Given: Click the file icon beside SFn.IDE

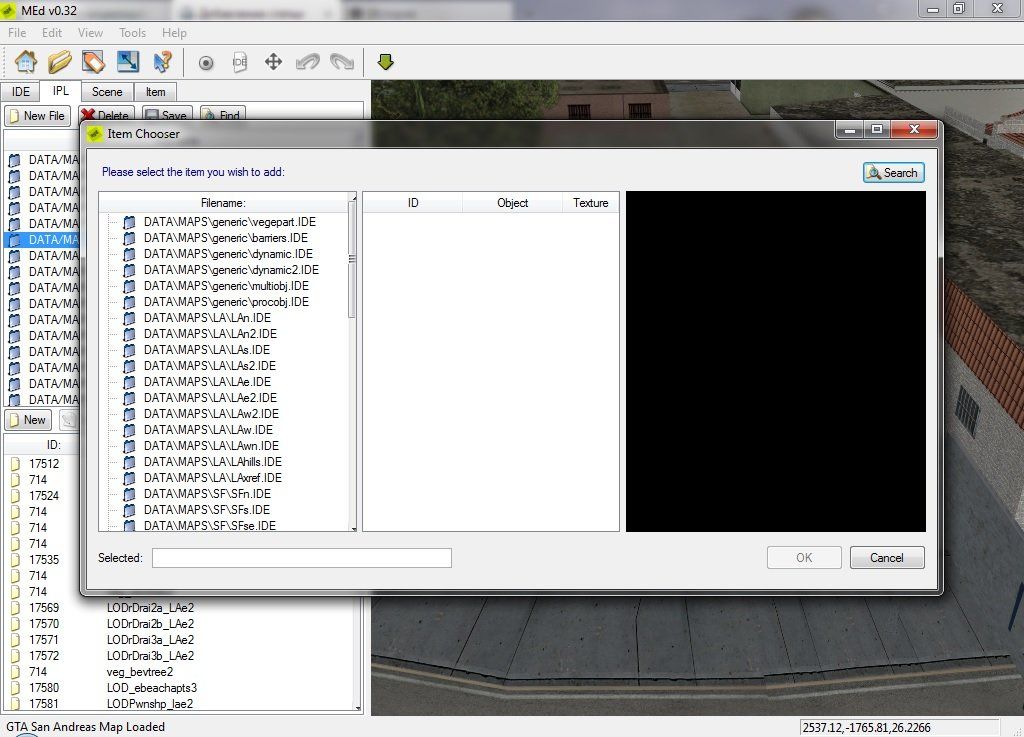Looking at the screenshot, I should coord(129,494).
